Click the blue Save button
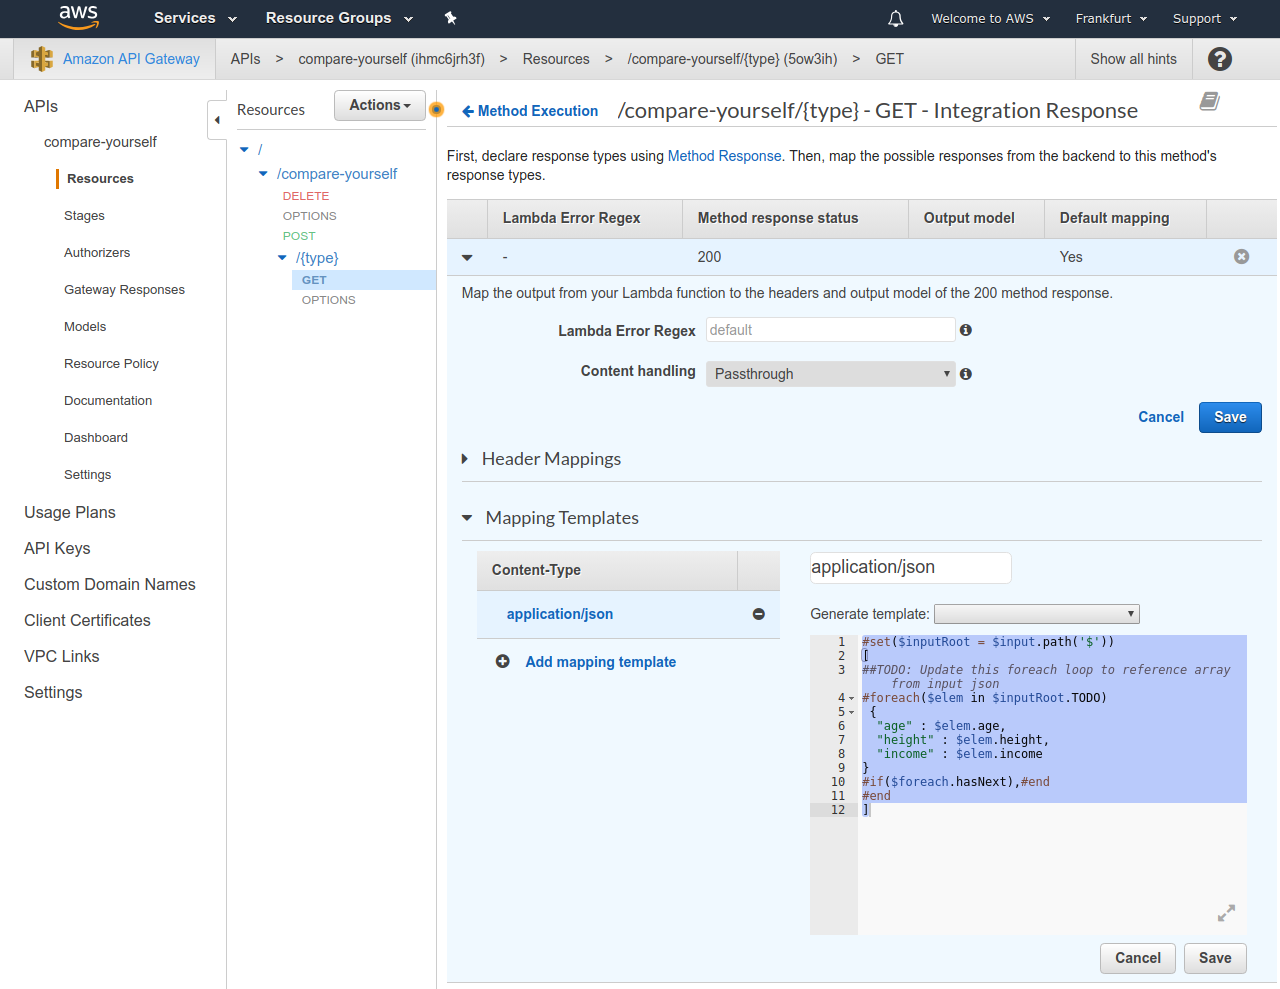1280x989 pixels. (x=1230, y=417)
